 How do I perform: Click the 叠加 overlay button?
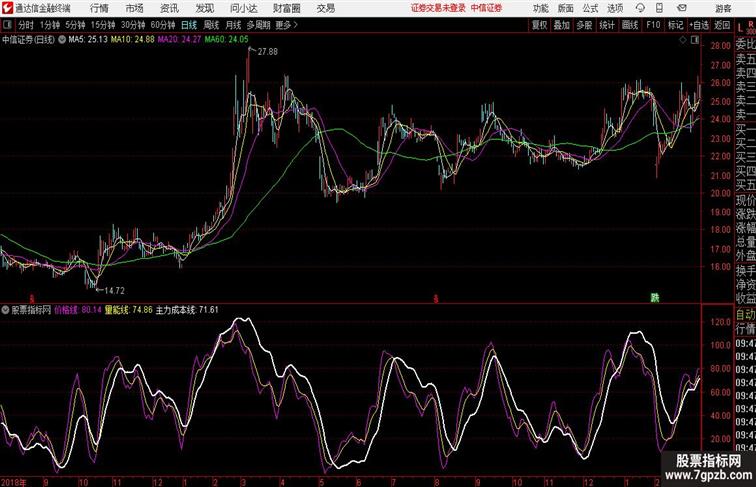(562, 25)
